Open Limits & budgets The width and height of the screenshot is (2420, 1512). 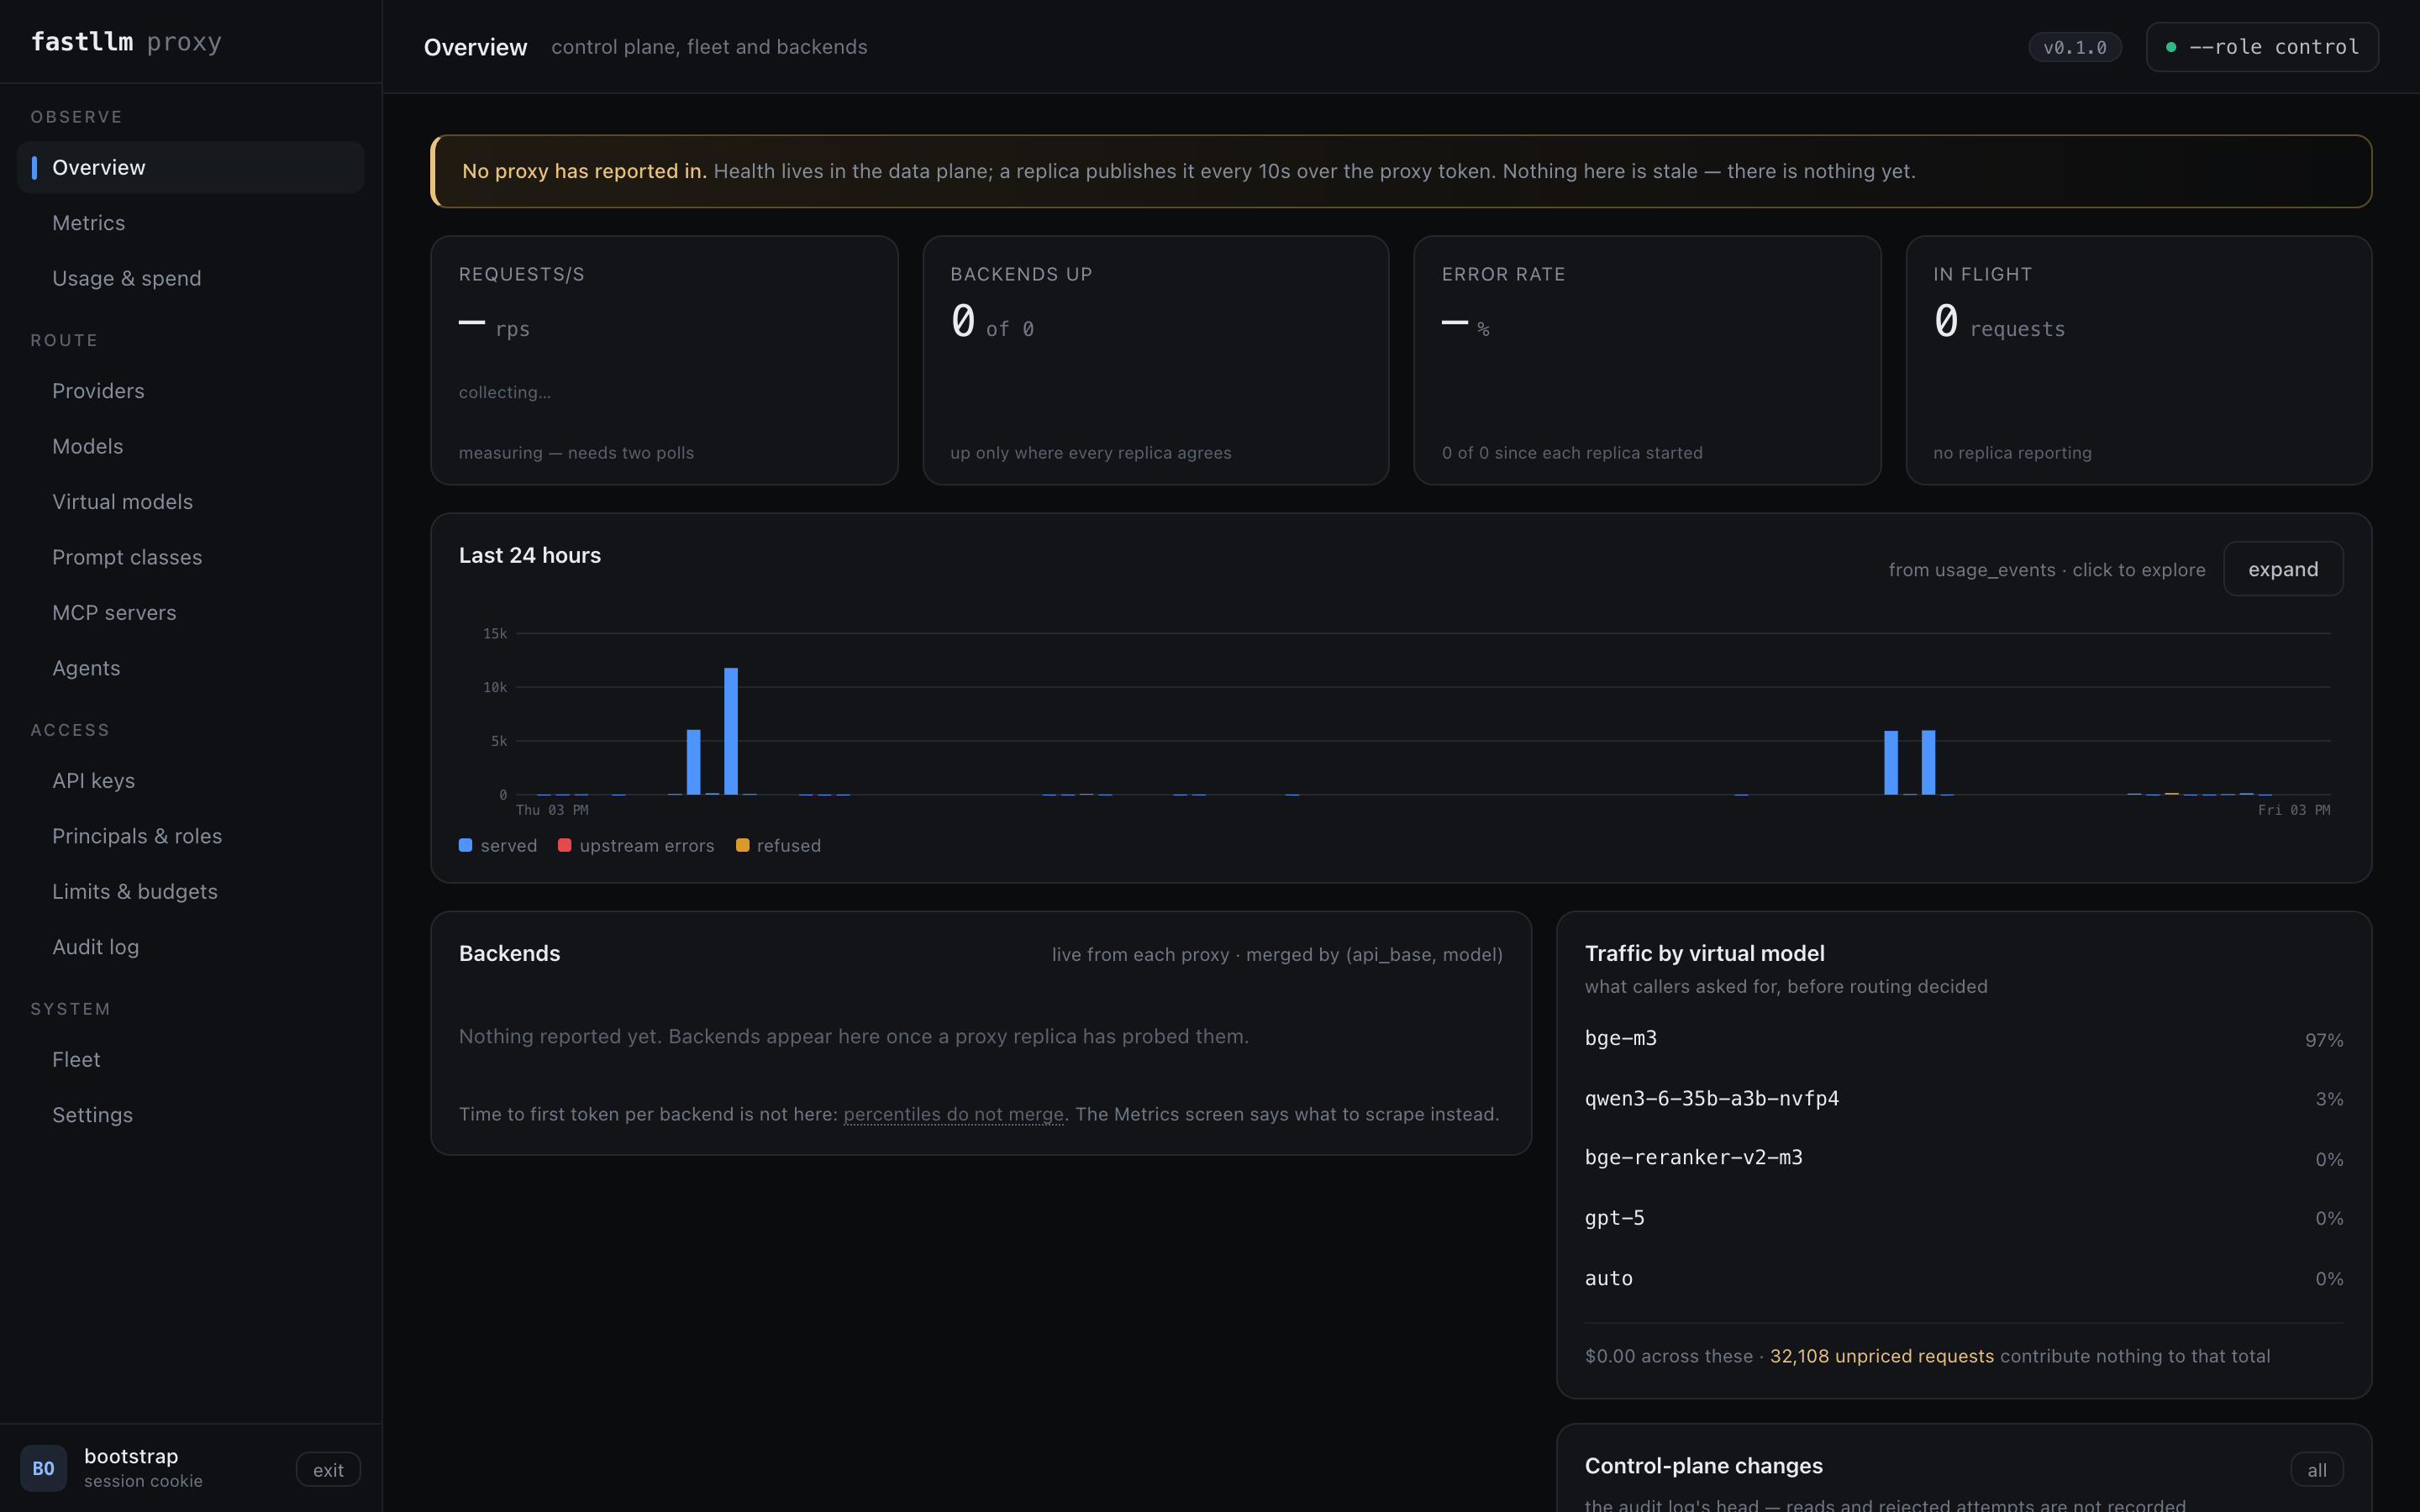point(190,892)
